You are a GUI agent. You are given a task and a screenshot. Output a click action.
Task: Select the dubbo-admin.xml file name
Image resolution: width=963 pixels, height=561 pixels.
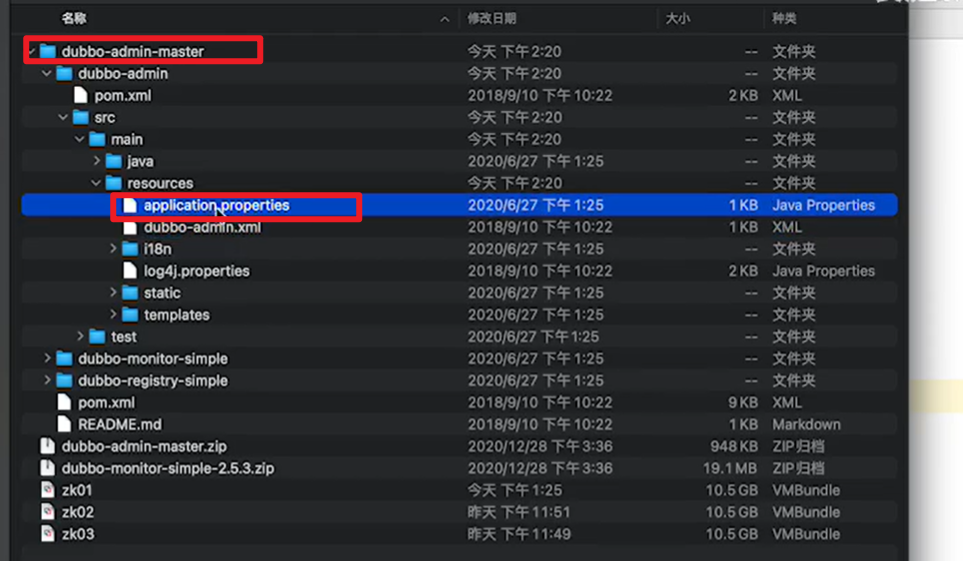203,227
